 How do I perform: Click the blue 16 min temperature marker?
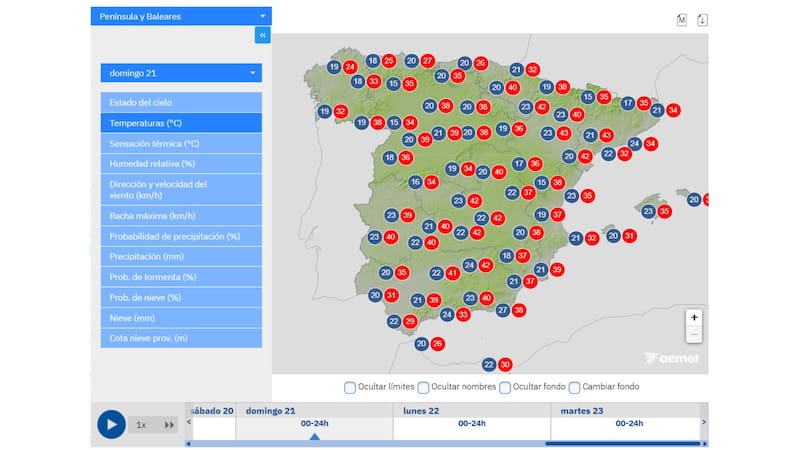[415, 182]
